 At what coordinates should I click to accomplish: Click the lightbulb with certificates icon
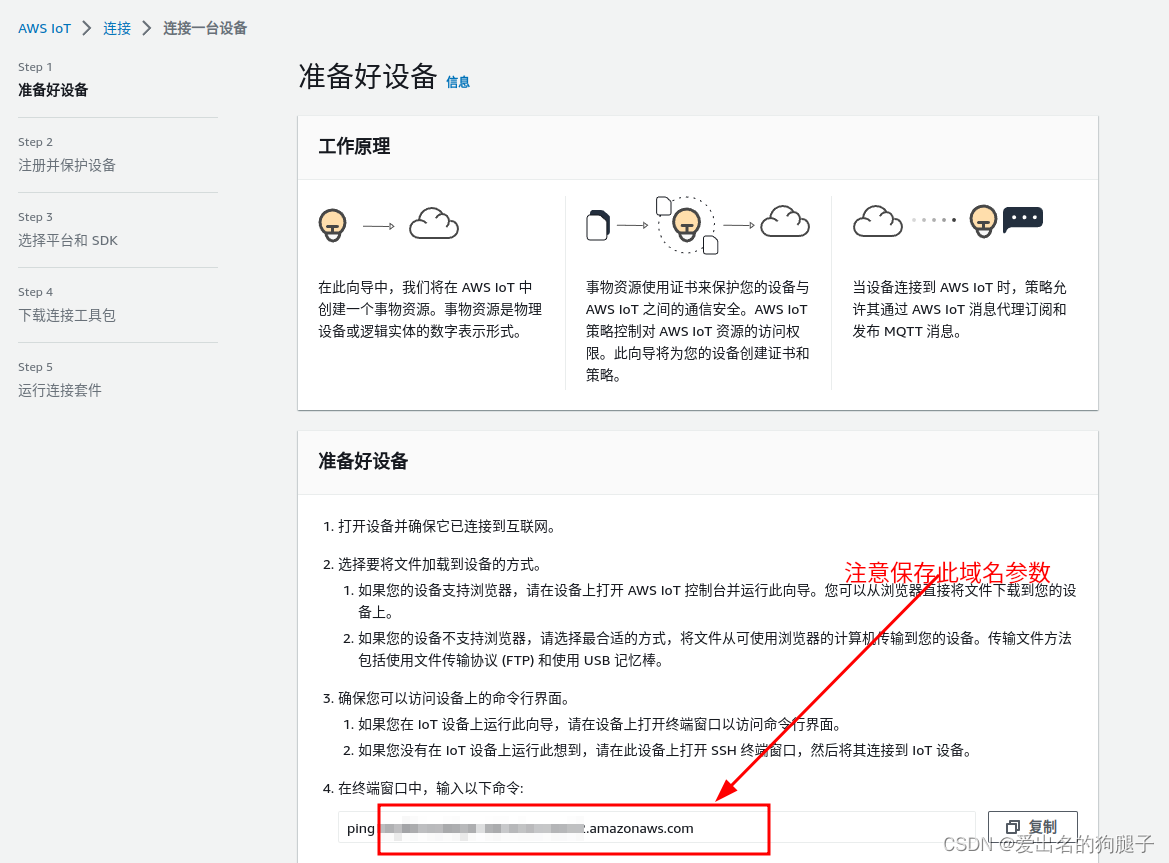[687, 224]
